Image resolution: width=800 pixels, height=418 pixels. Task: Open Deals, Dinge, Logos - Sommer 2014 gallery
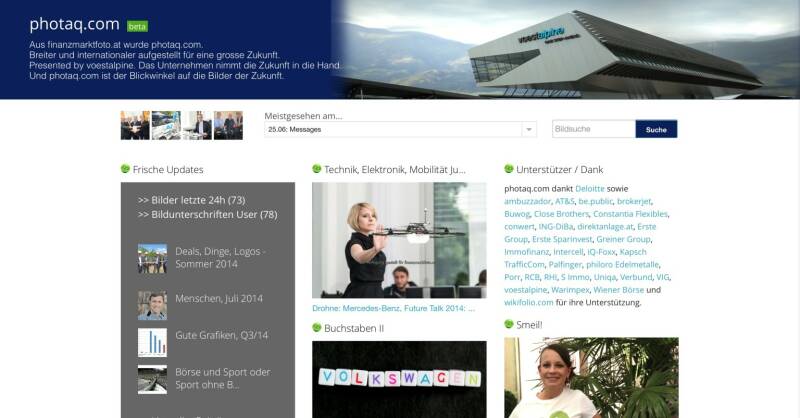pyautogui.click(x=220, y=258)
